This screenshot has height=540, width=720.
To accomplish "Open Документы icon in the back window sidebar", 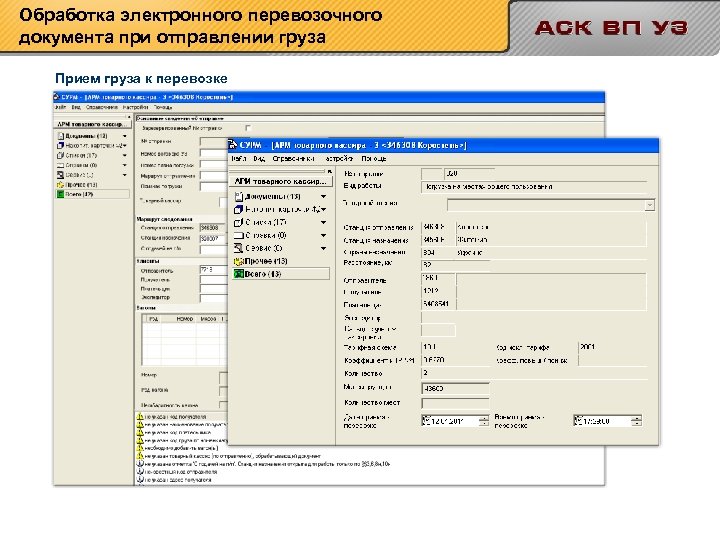I will [x=61, y=136].
